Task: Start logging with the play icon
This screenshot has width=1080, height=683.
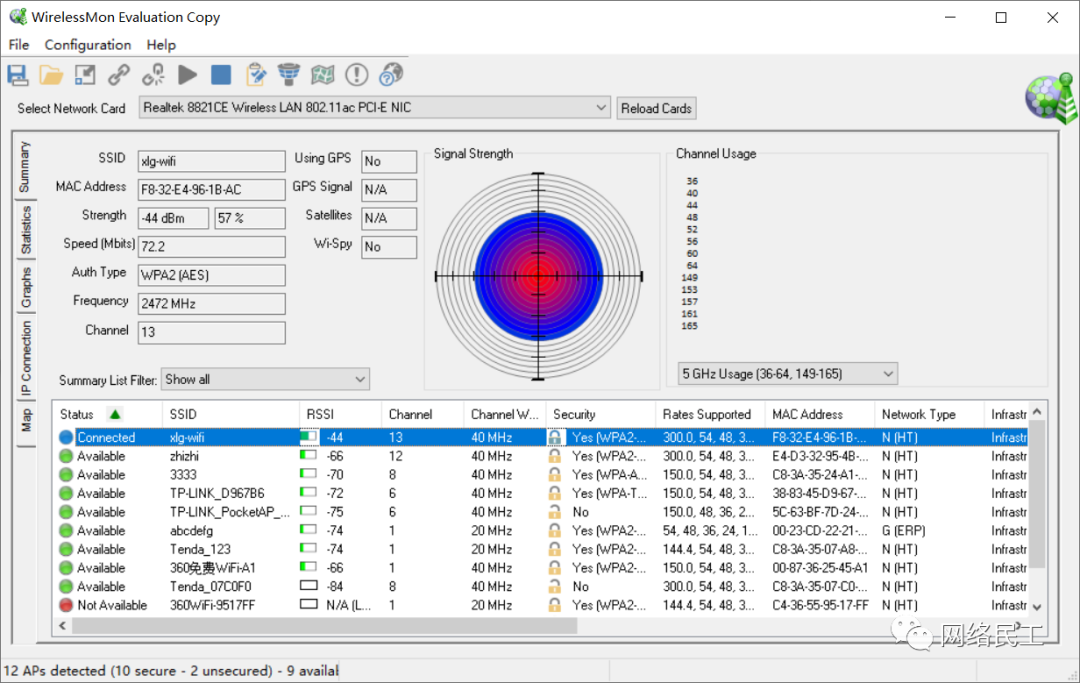Action: click(187, 75)
